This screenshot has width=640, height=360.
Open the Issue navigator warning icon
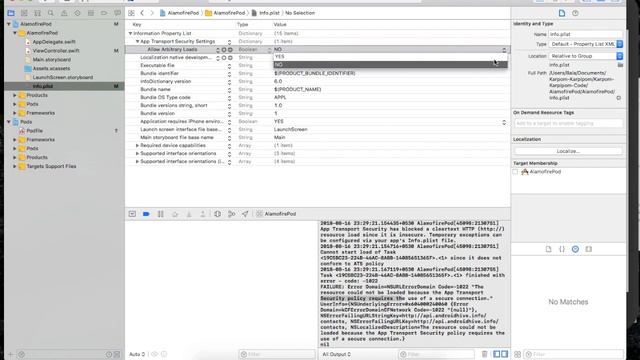(64, 13)
